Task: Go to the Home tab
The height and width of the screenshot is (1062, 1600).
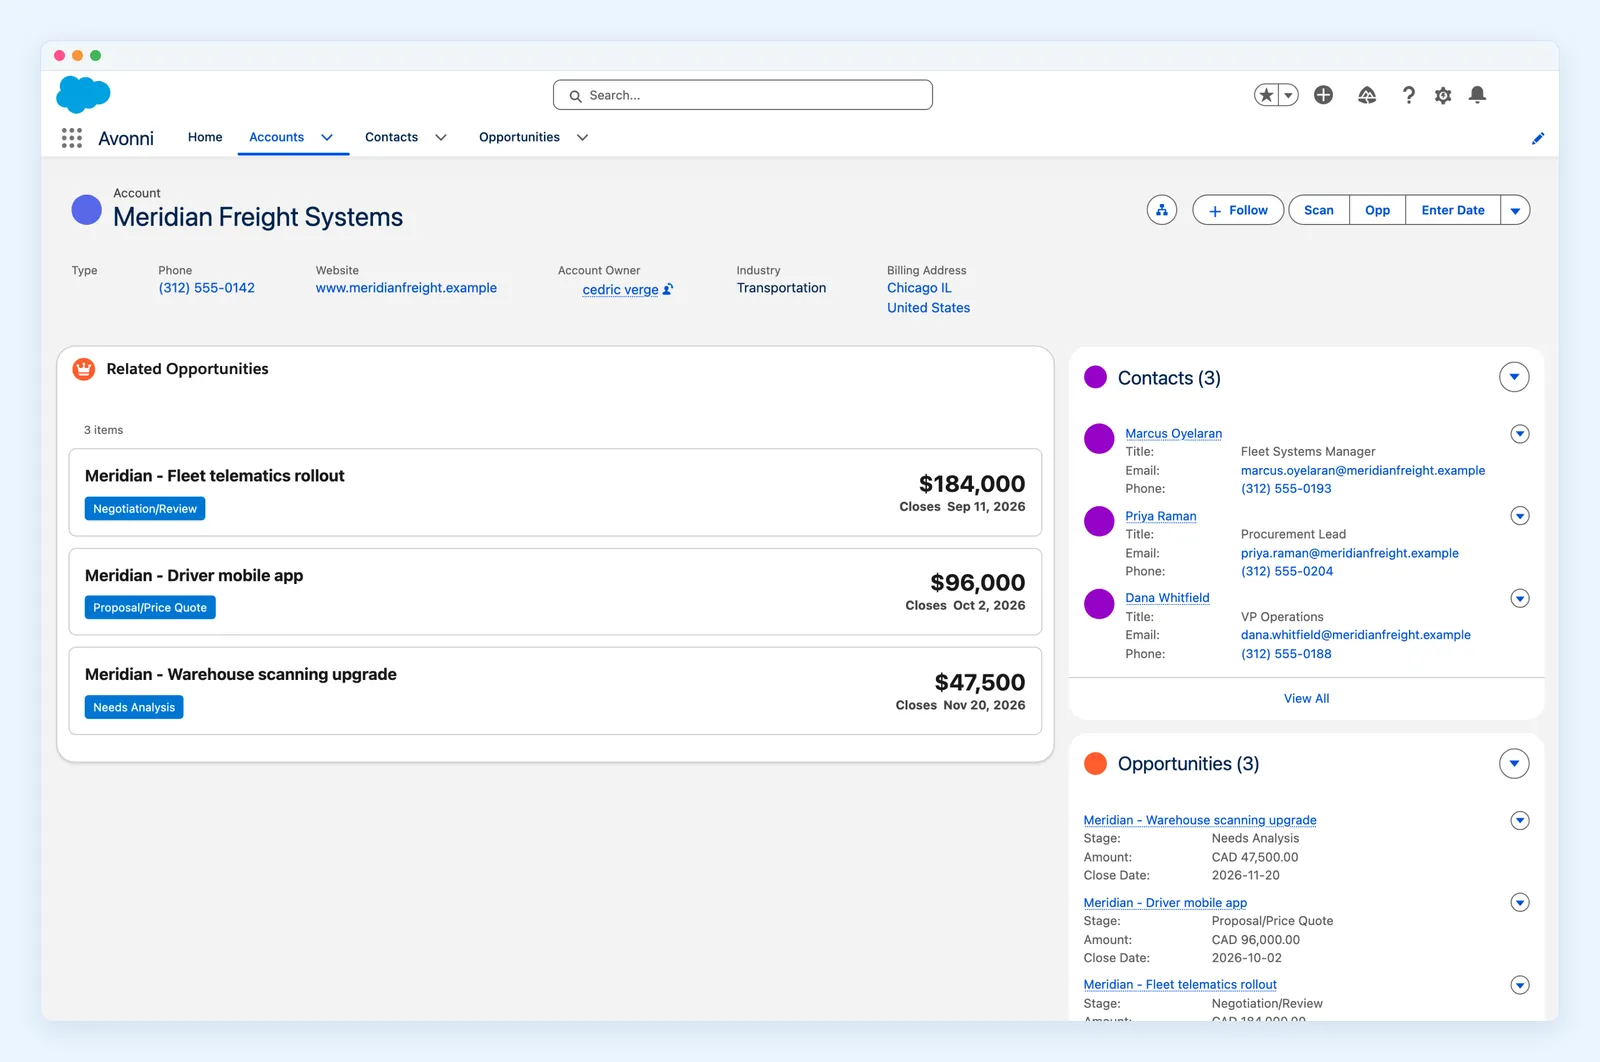Action: (205, 137)
